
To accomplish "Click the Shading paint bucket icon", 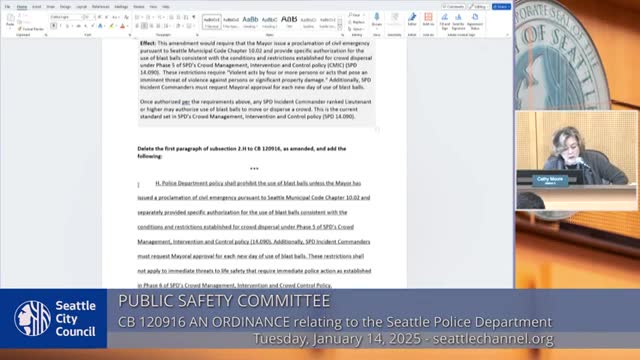I will [x=179, y=26].
